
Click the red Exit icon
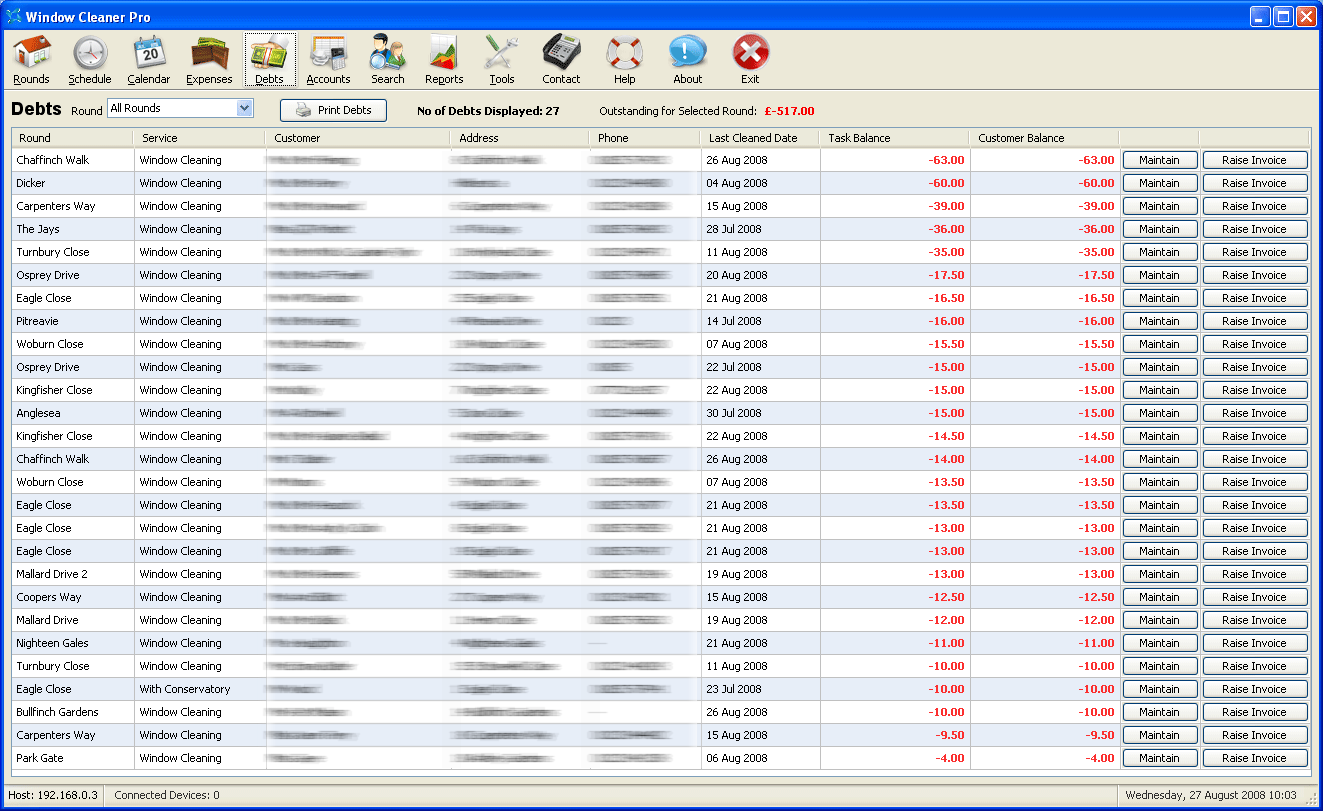point(750,52)
